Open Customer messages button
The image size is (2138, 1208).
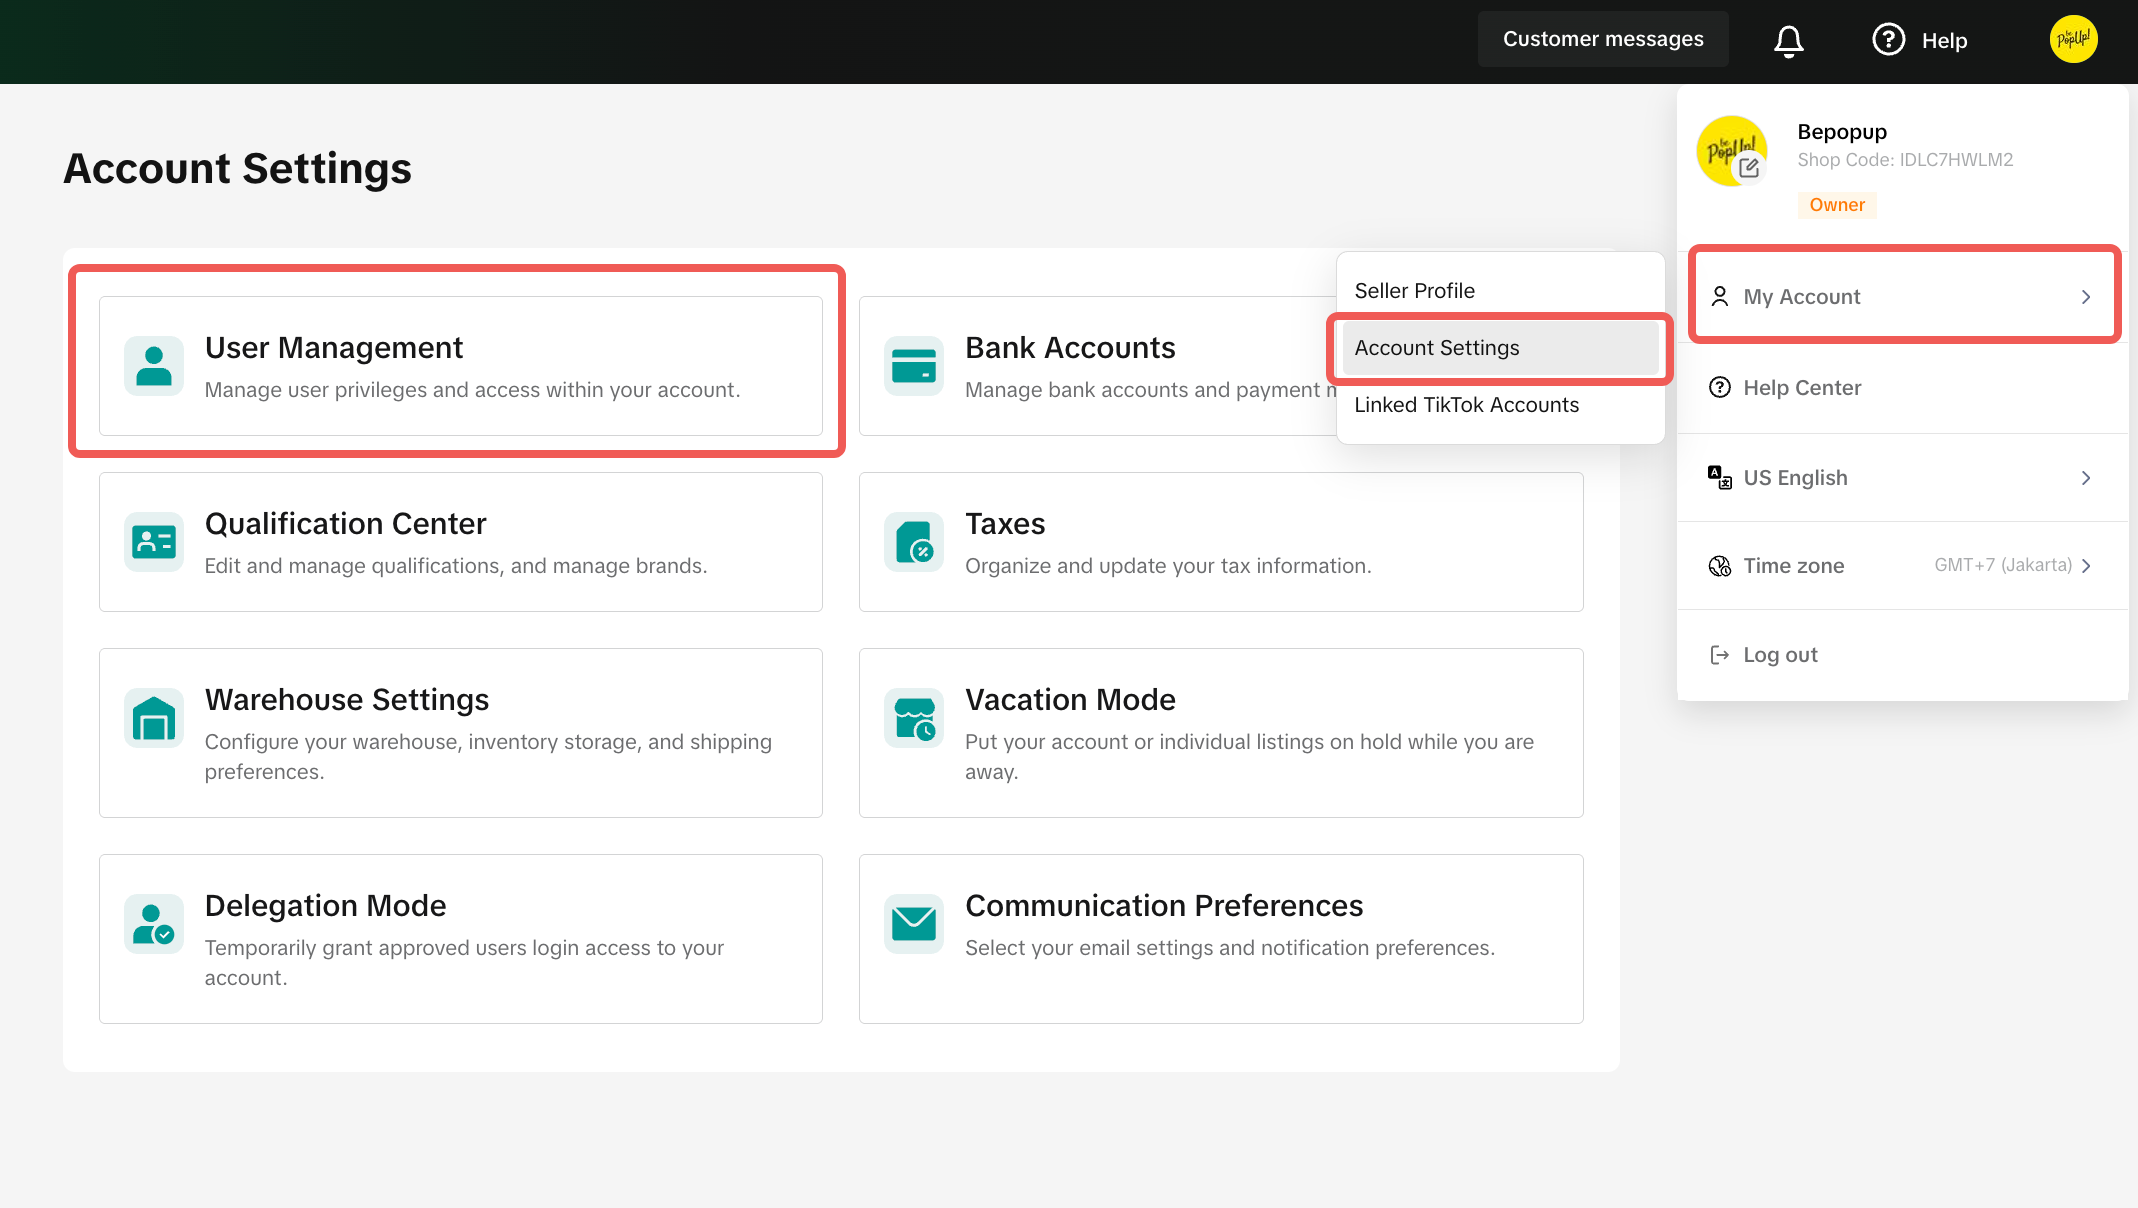point(1602,40)
